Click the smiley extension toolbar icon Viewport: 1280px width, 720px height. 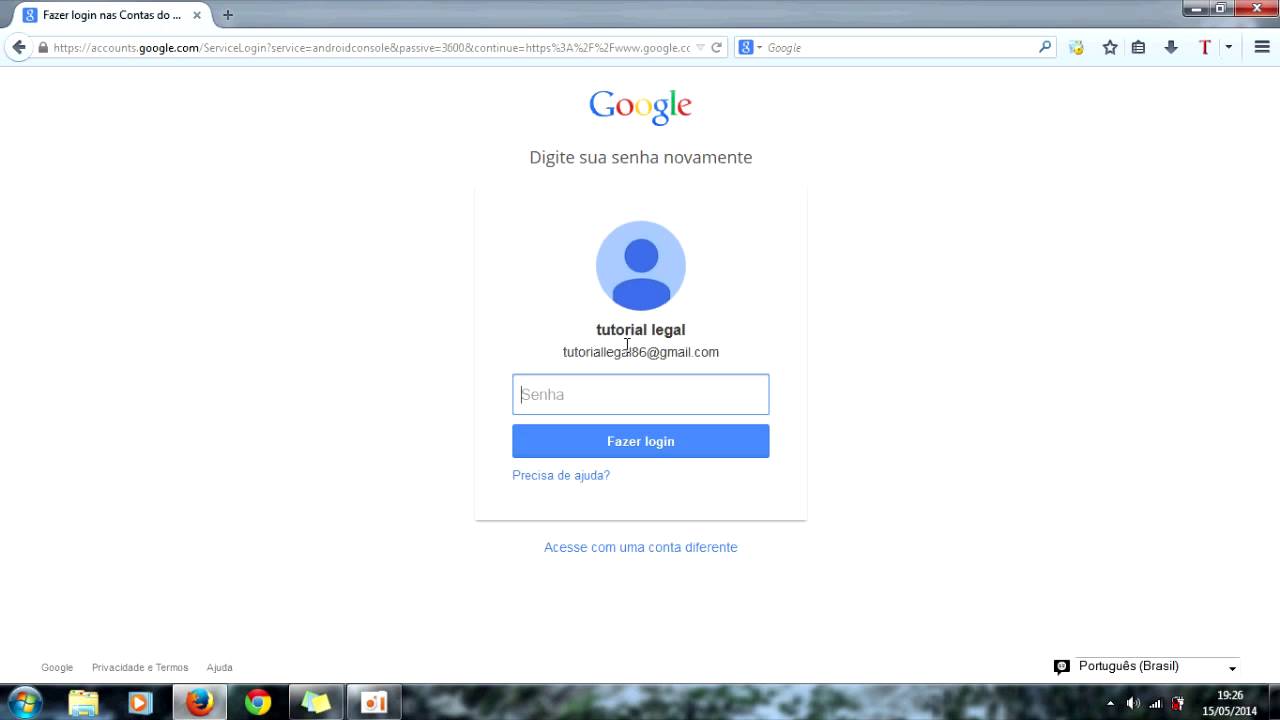[x=1077, y=48]
